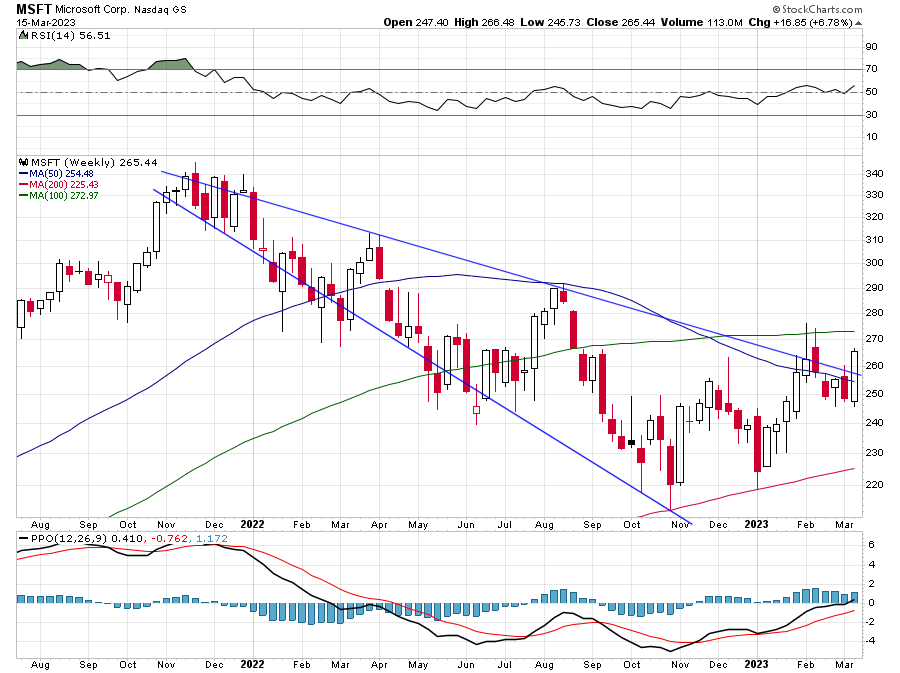Click the MA(50) 254.48 legend text
900x673 pixels.
click(61, 173)
